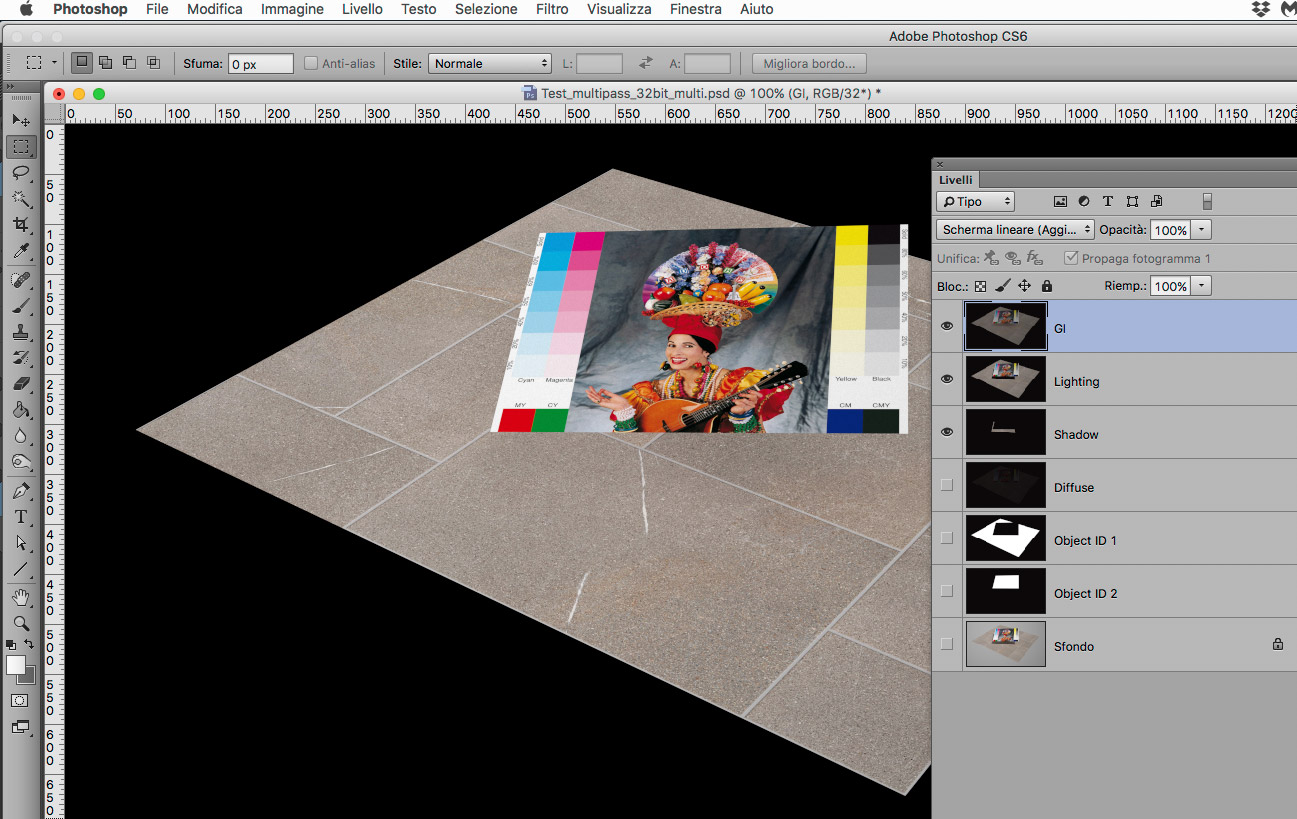1297x819 pixels.
Task: Lock all layer attributes
Action: click(1047, 286)
